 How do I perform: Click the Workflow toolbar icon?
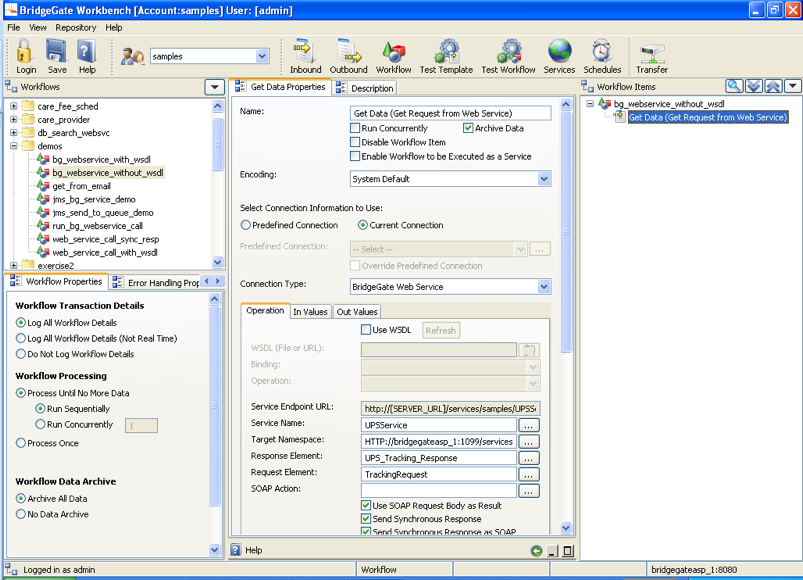click(x=393, y=52)
